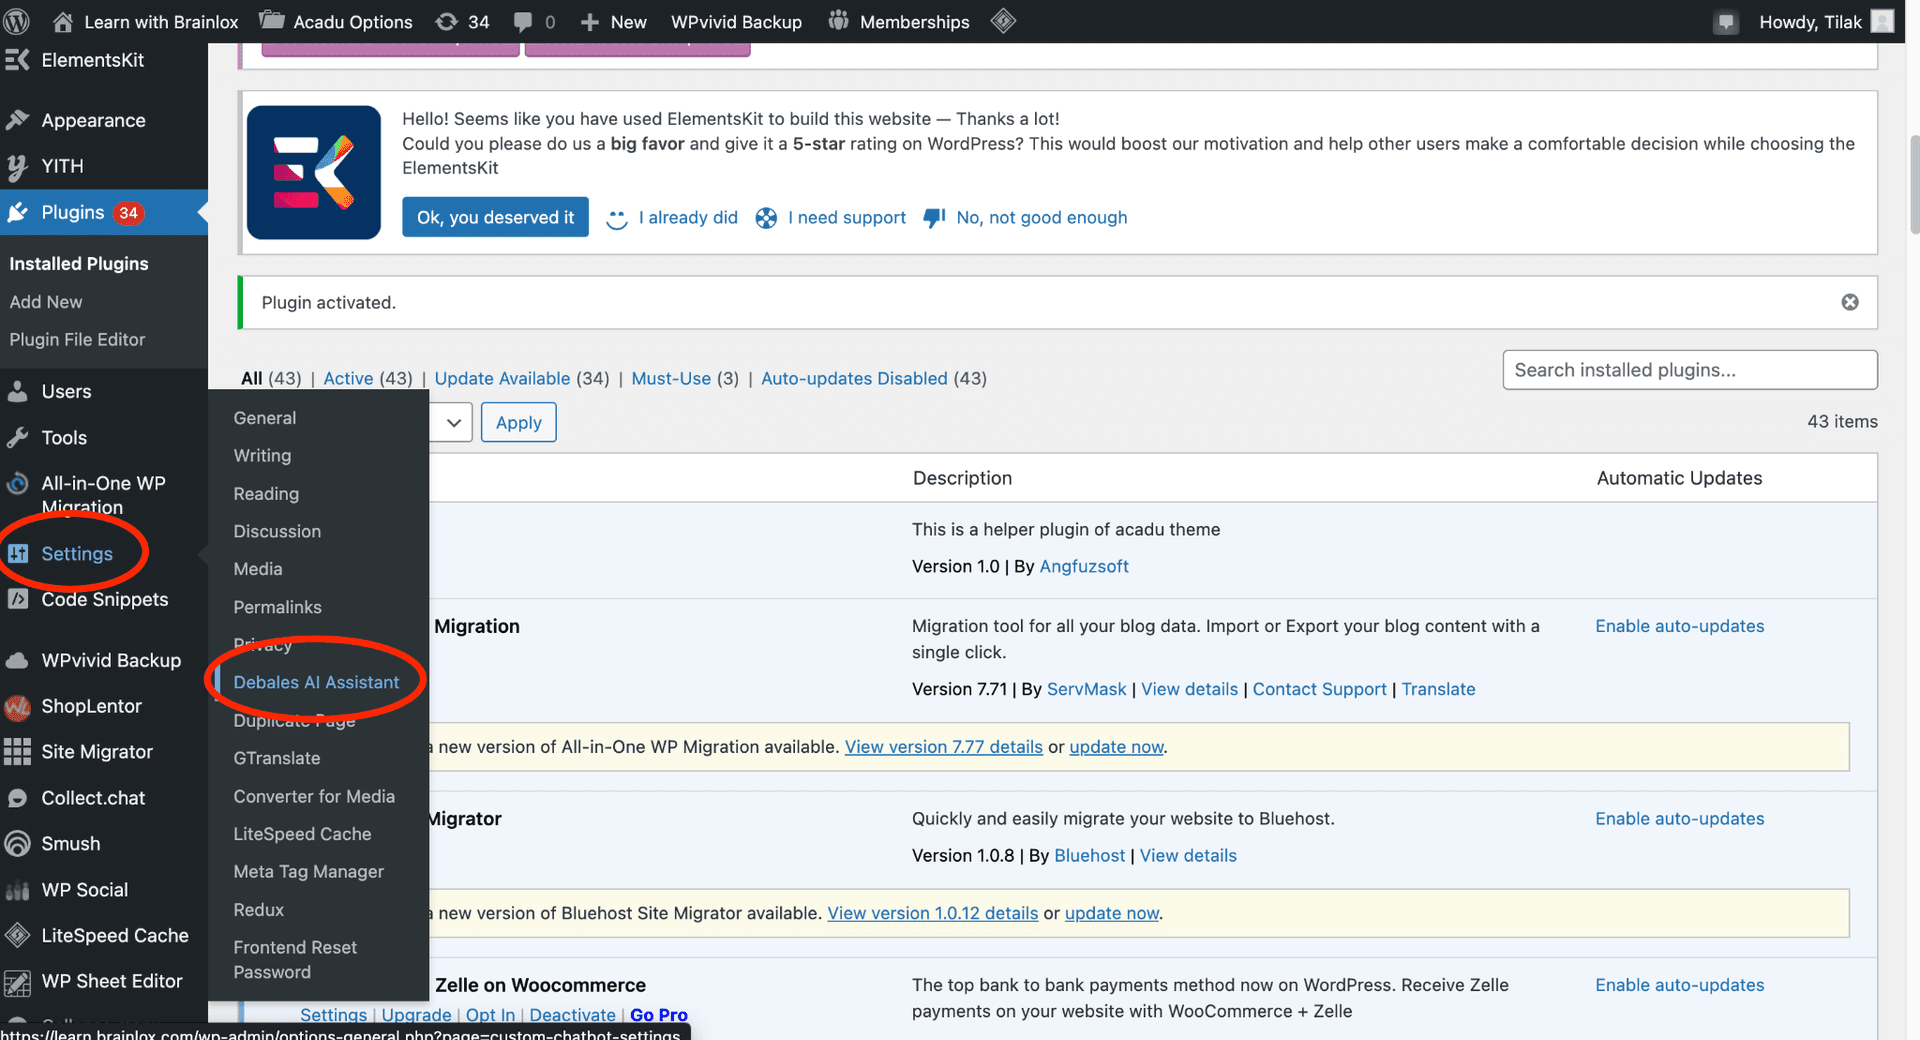Screen dimensions: 1920x1040
Task: Select Writing in the Settings submenu
Action: click(x=261, y=455)
